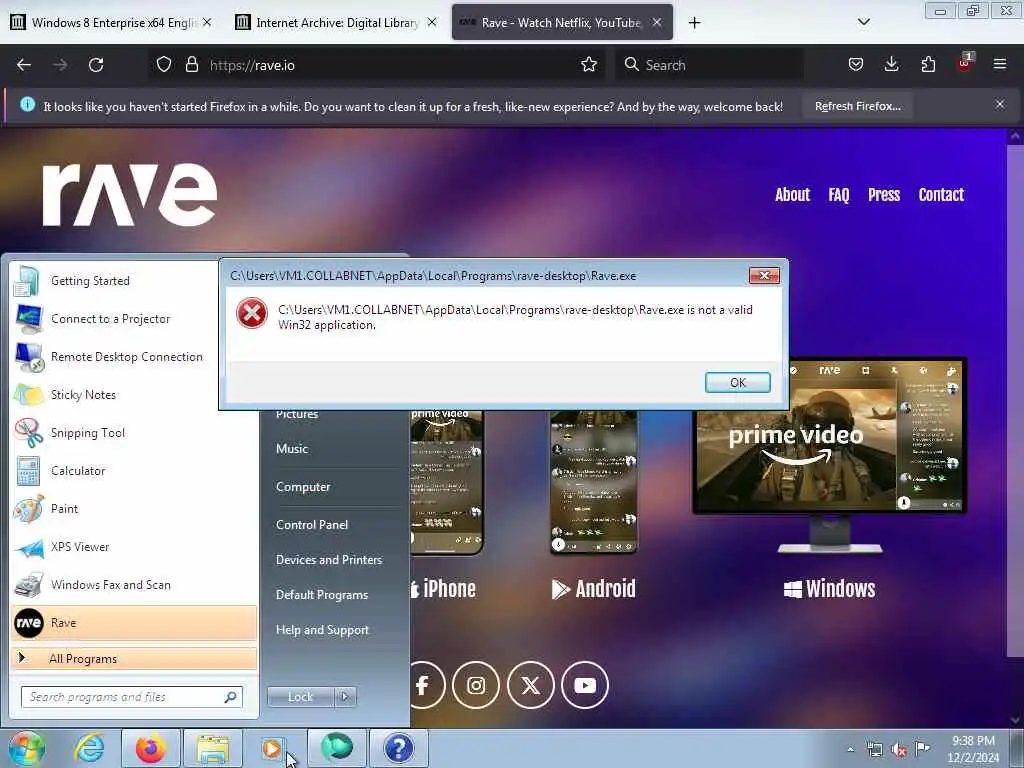Close the Internet Archive tab
Image resolution: width=1024 pixels, height=768 pixels.
pos(432,22)
